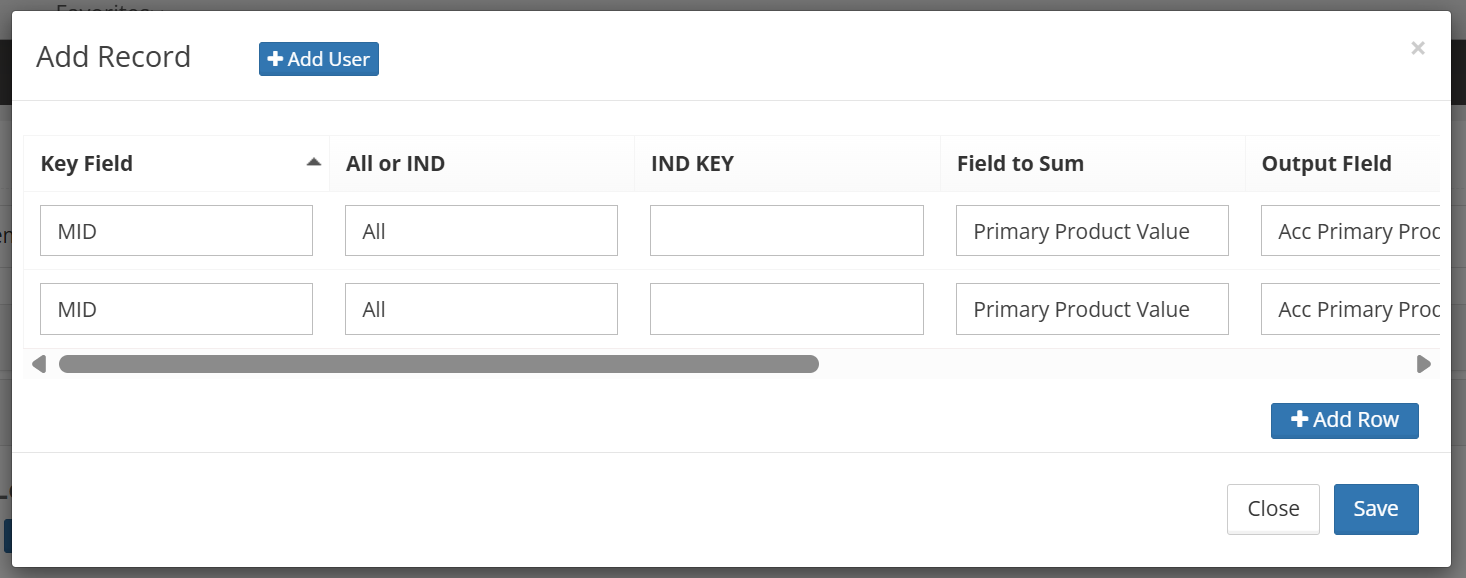
Task: Click the Add Row button
Action: tap(1344, 420)
